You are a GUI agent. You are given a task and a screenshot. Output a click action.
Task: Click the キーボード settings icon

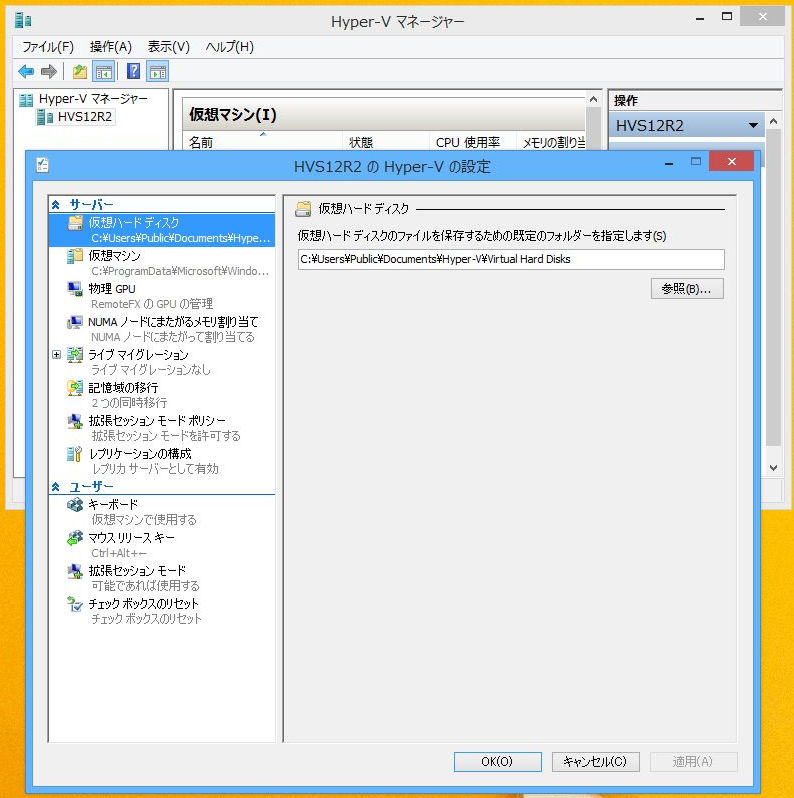(x=75, y=504)
